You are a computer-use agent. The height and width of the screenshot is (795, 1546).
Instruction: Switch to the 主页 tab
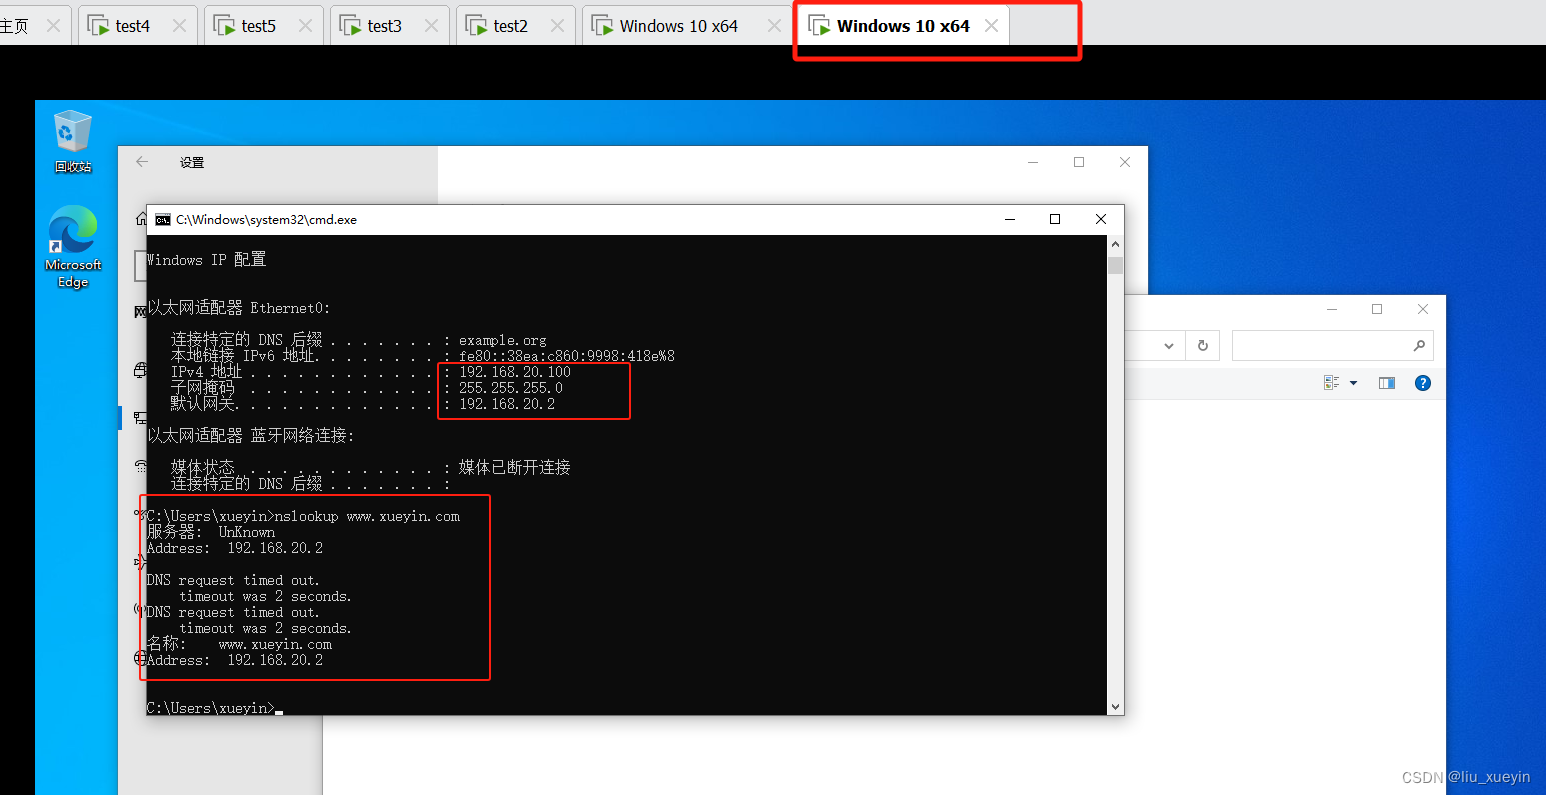tap(15, 24)
